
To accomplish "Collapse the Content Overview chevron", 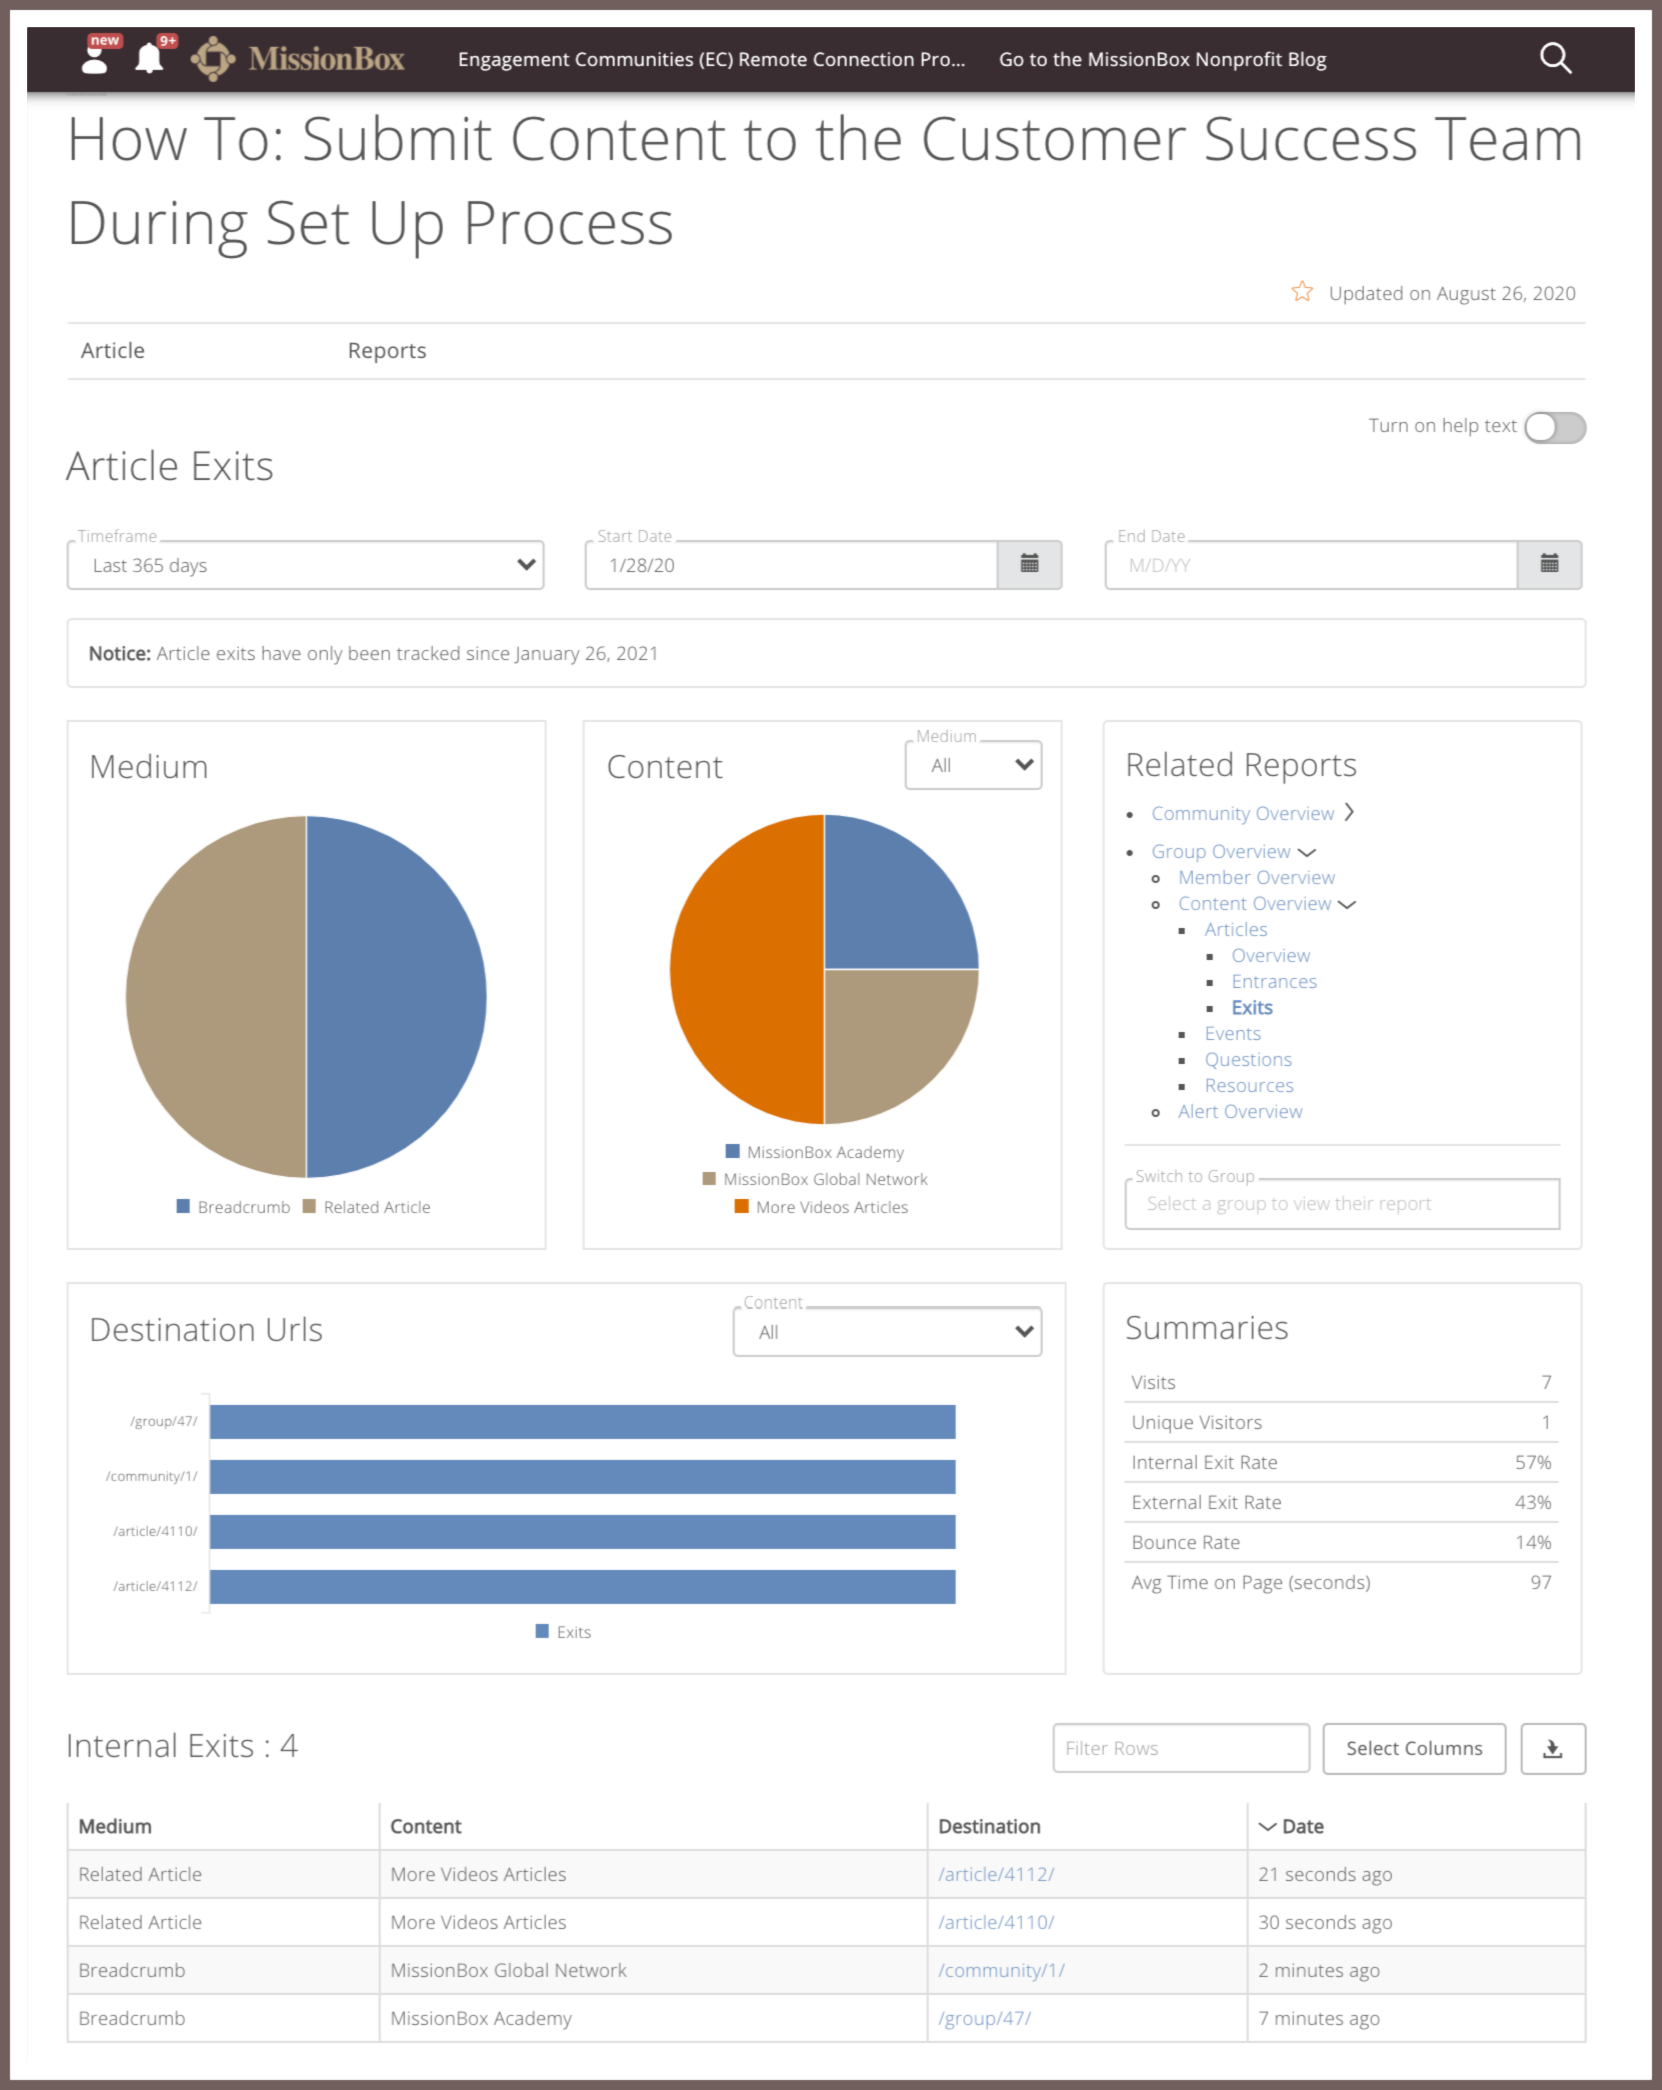I will tap(1347, 904).
